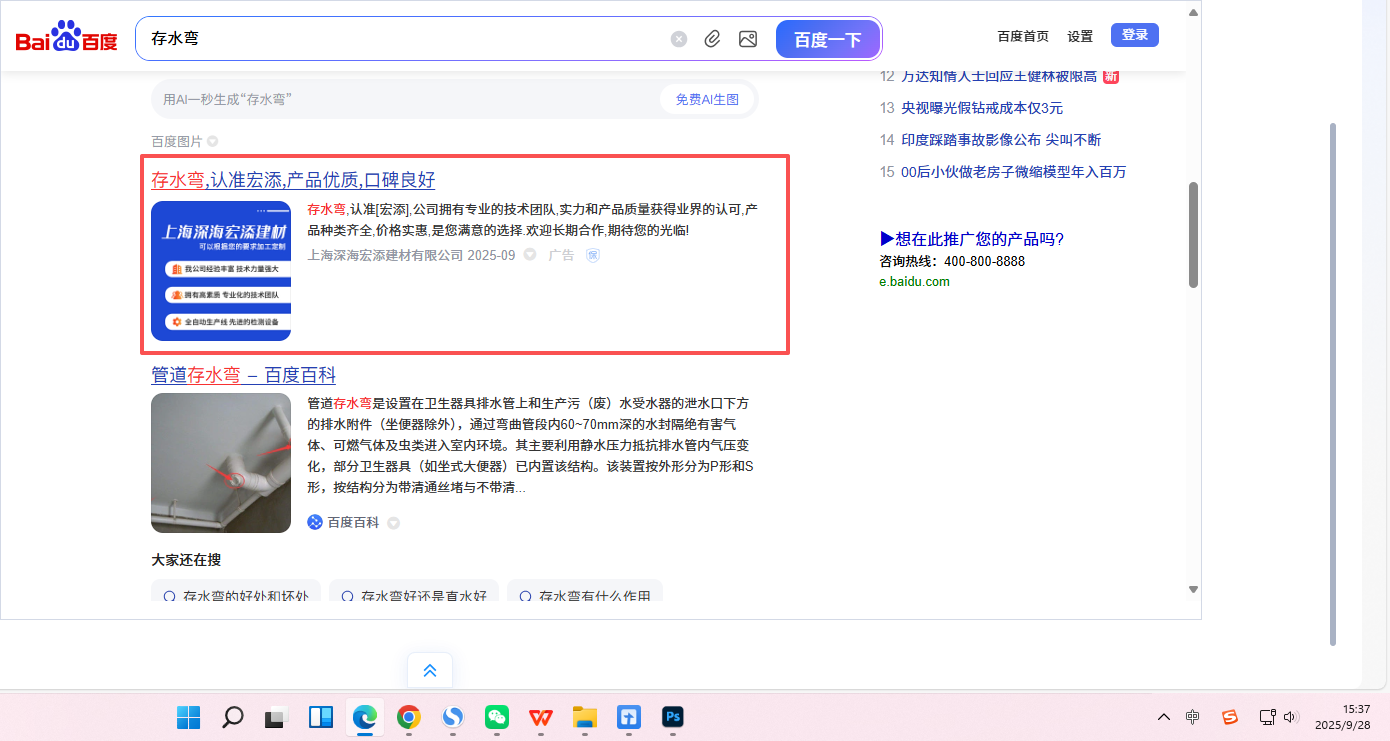
Task: Open image search via picture icon
Action: [747, 39]
